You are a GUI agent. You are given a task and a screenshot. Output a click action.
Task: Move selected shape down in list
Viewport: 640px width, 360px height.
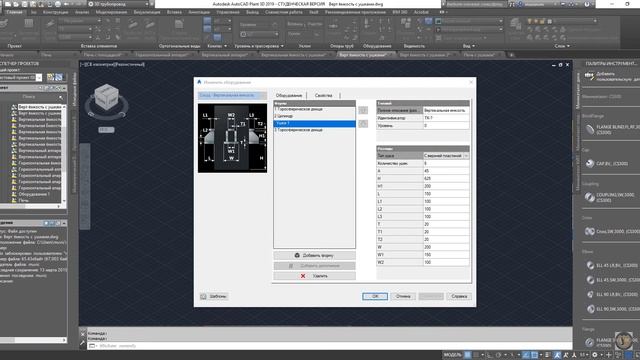pos(363,124)
